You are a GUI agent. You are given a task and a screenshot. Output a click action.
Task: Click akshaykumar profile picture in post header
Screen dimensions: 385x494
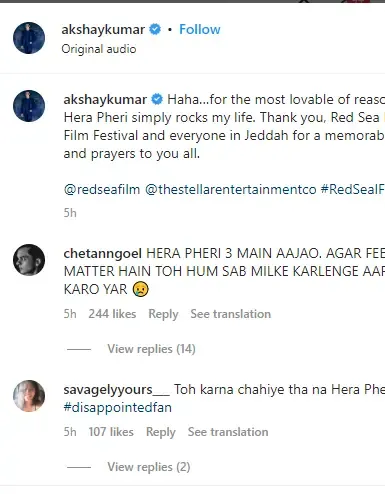(29, 38)
